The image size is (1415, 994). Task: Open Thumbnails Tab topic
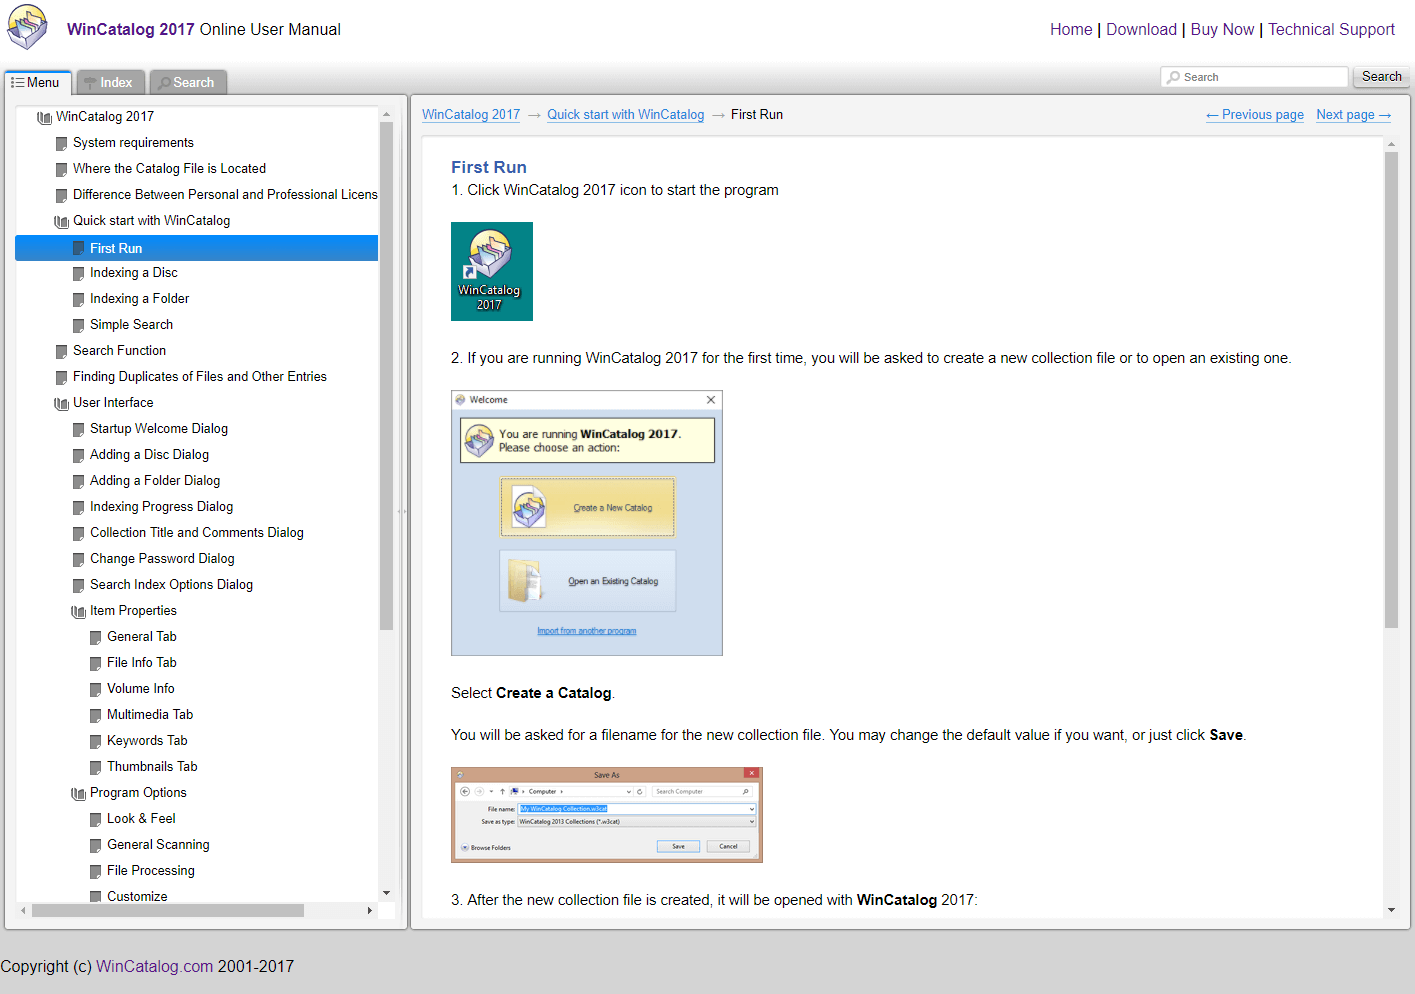[x=152, y=767]
